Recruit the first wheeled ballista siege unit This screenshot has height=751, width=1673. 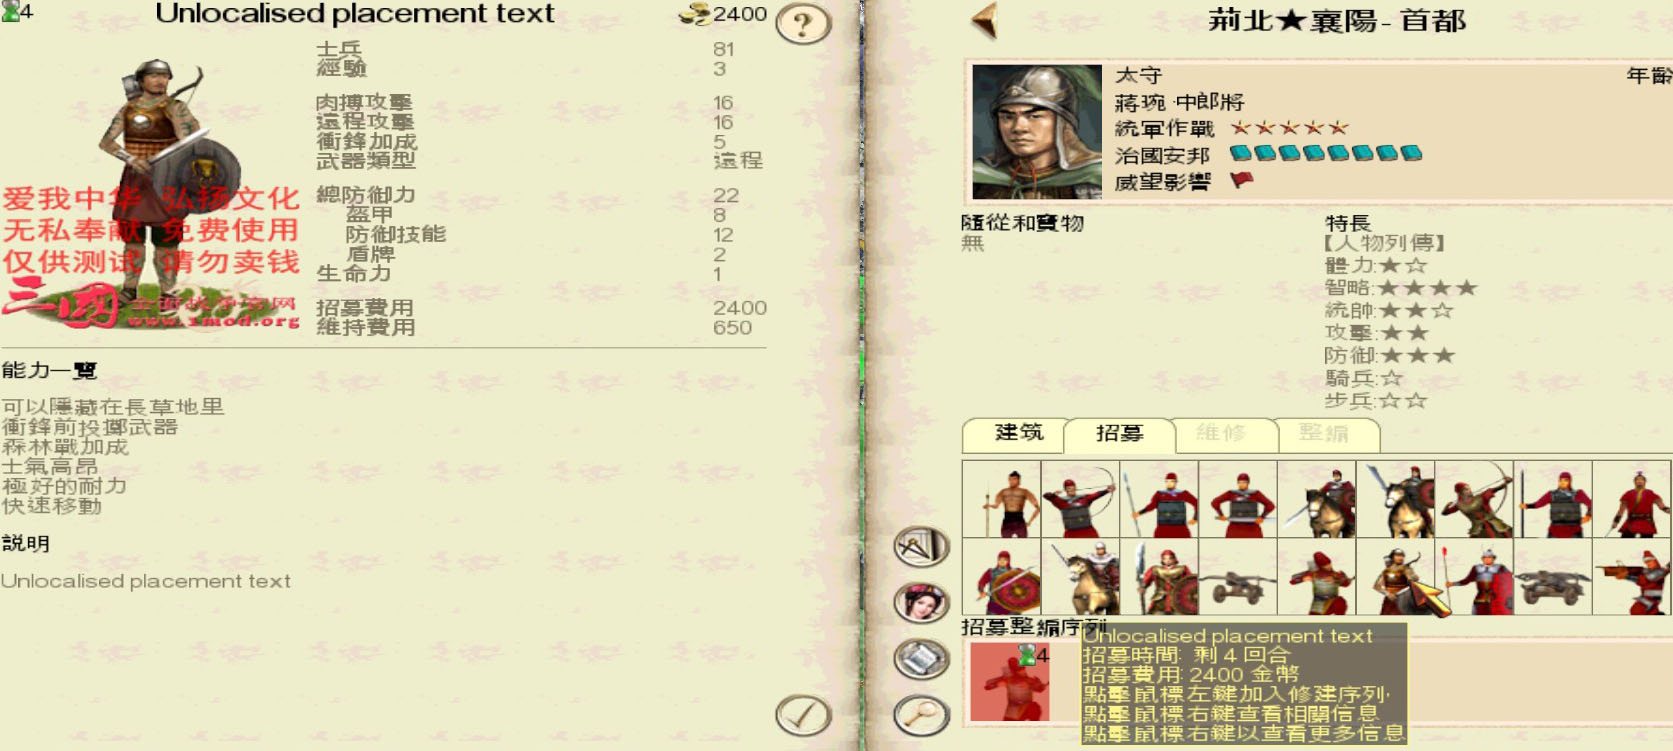coord(1238,576)
